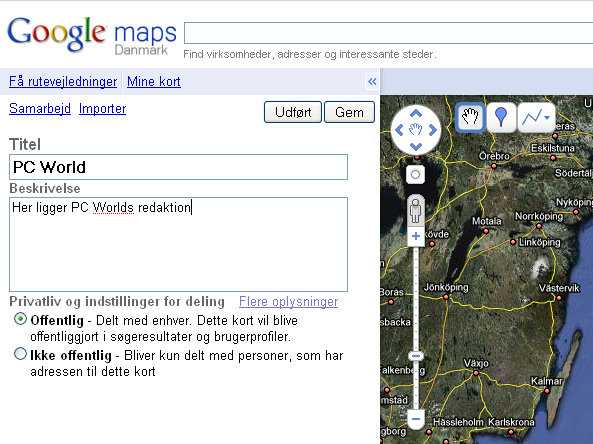Zoom out with the minus button

(416, 419)
